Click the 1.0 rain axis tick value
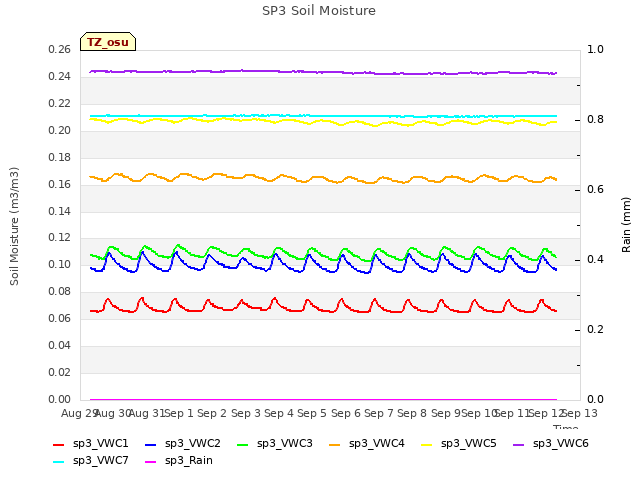Image resolution: width=640 pixels, height=480 pixels. click(x=595, y=50)
